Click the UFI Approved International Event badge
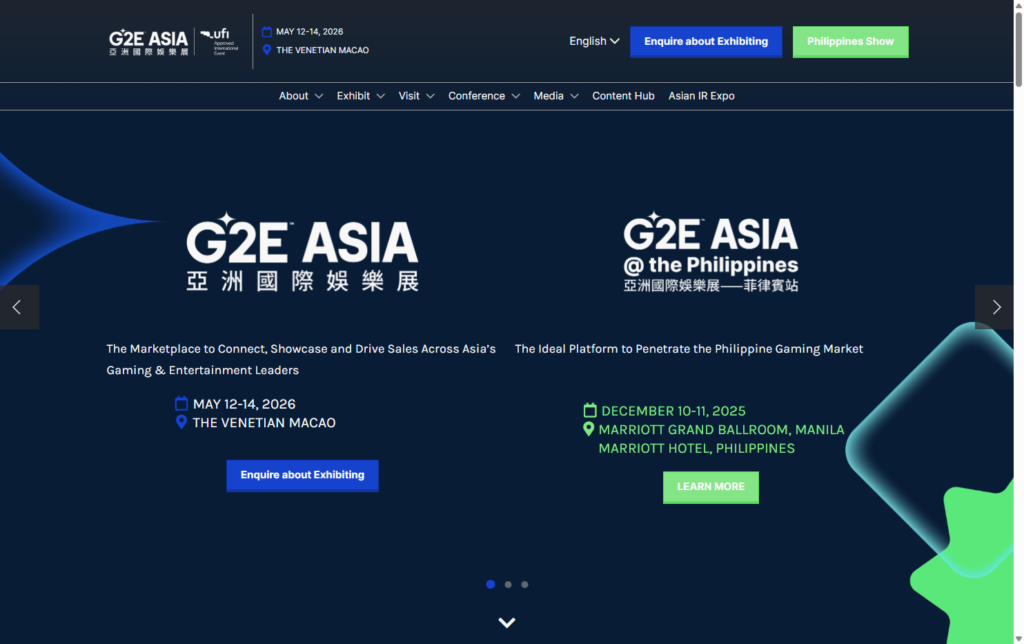Screen dimensions: 1024x644 [x=218, y=41]
